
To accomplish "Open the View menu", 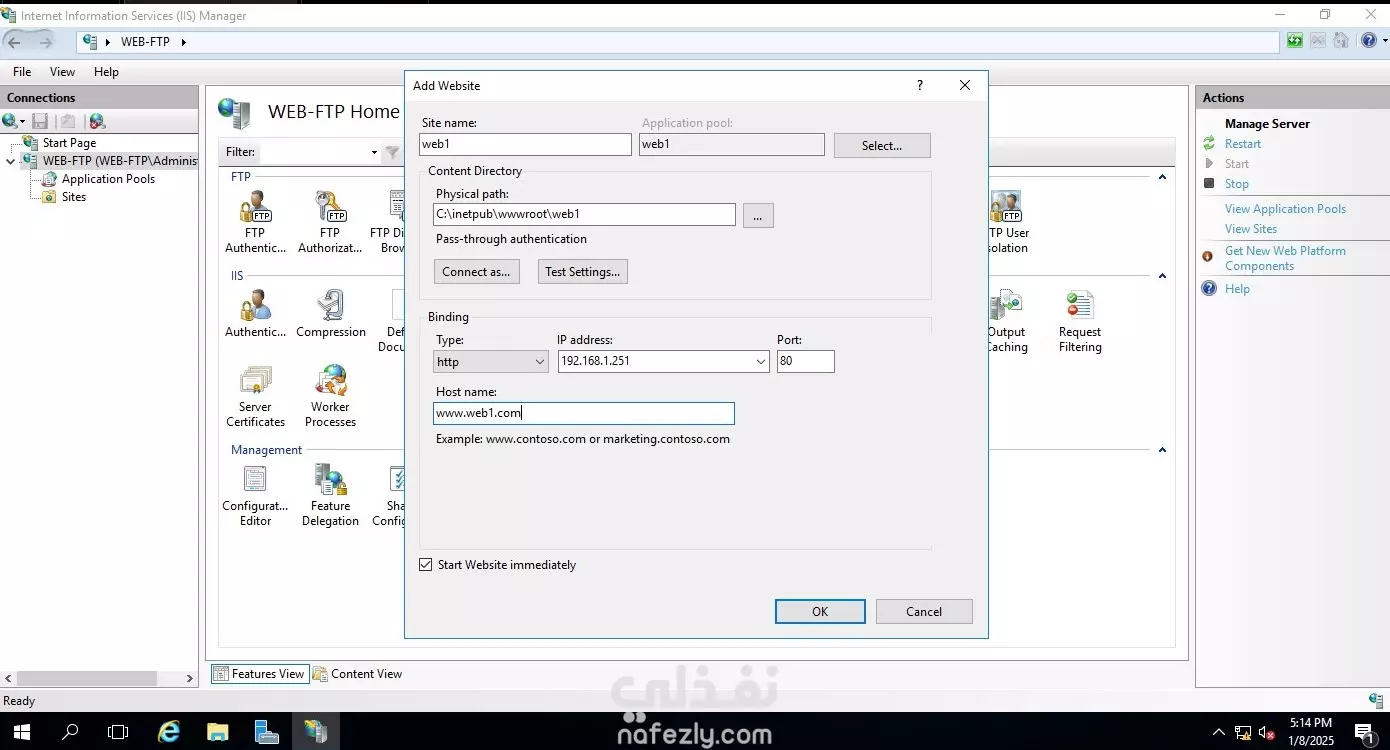I will point(62,72).
